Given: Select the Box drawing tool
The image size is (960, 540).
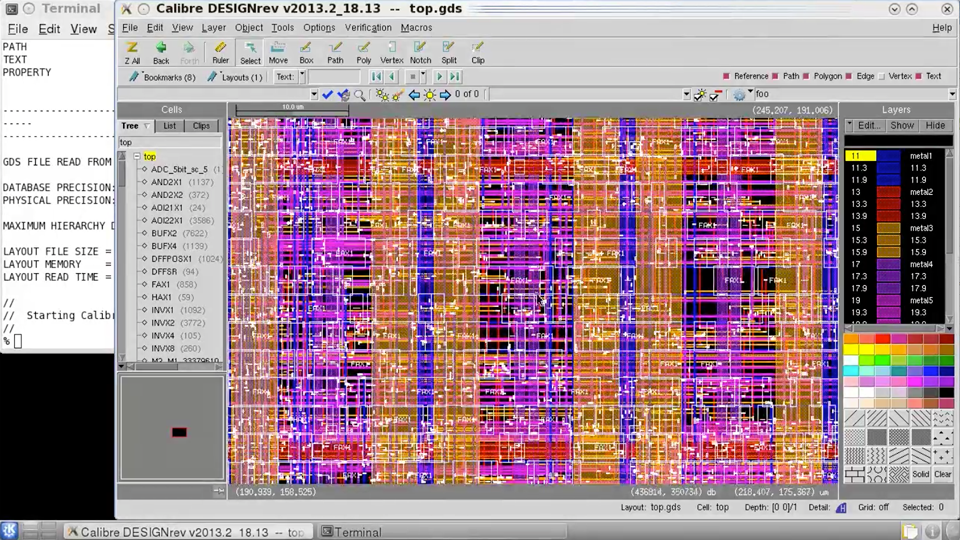Looking at the screenshot, I should (x=306, y=53).
